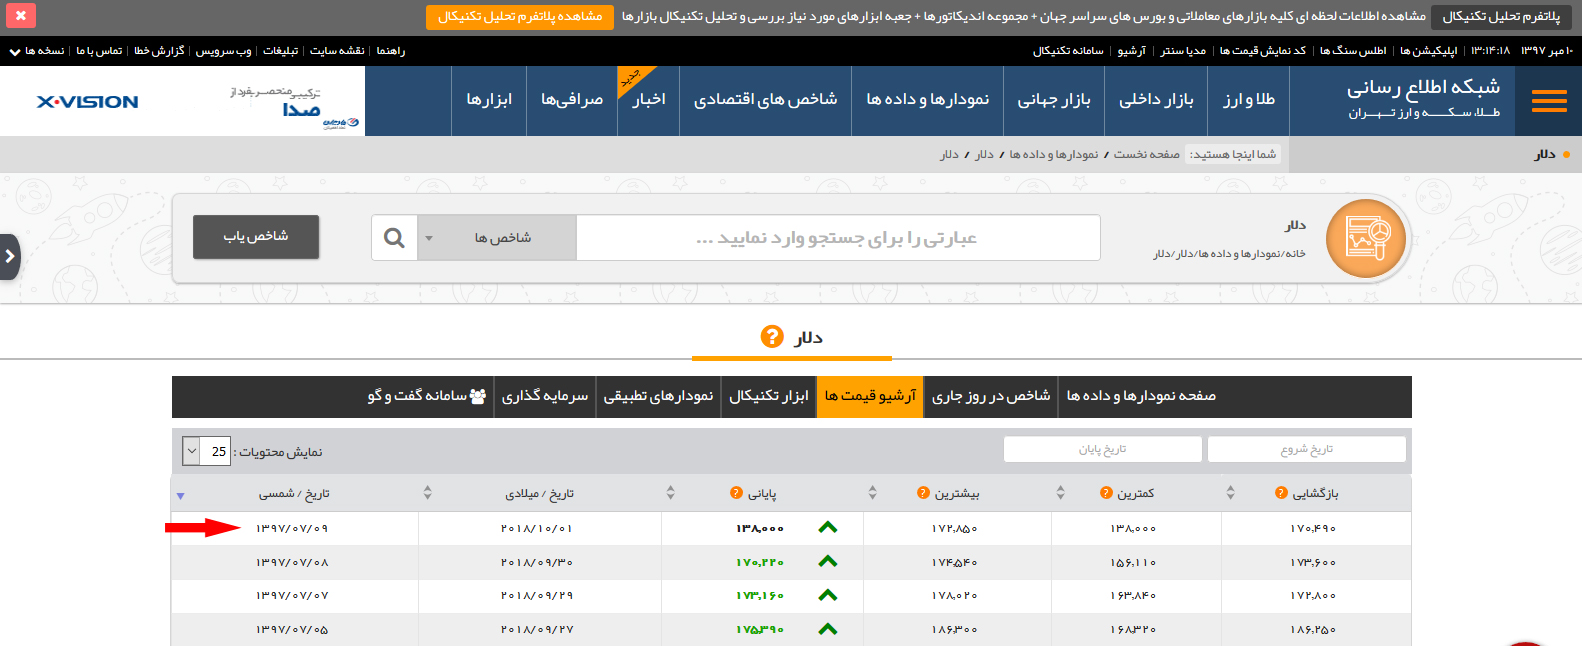Click the help icon next to بازگشایی column
Screen dimensions: 1582x646
tap(1281, 493)
